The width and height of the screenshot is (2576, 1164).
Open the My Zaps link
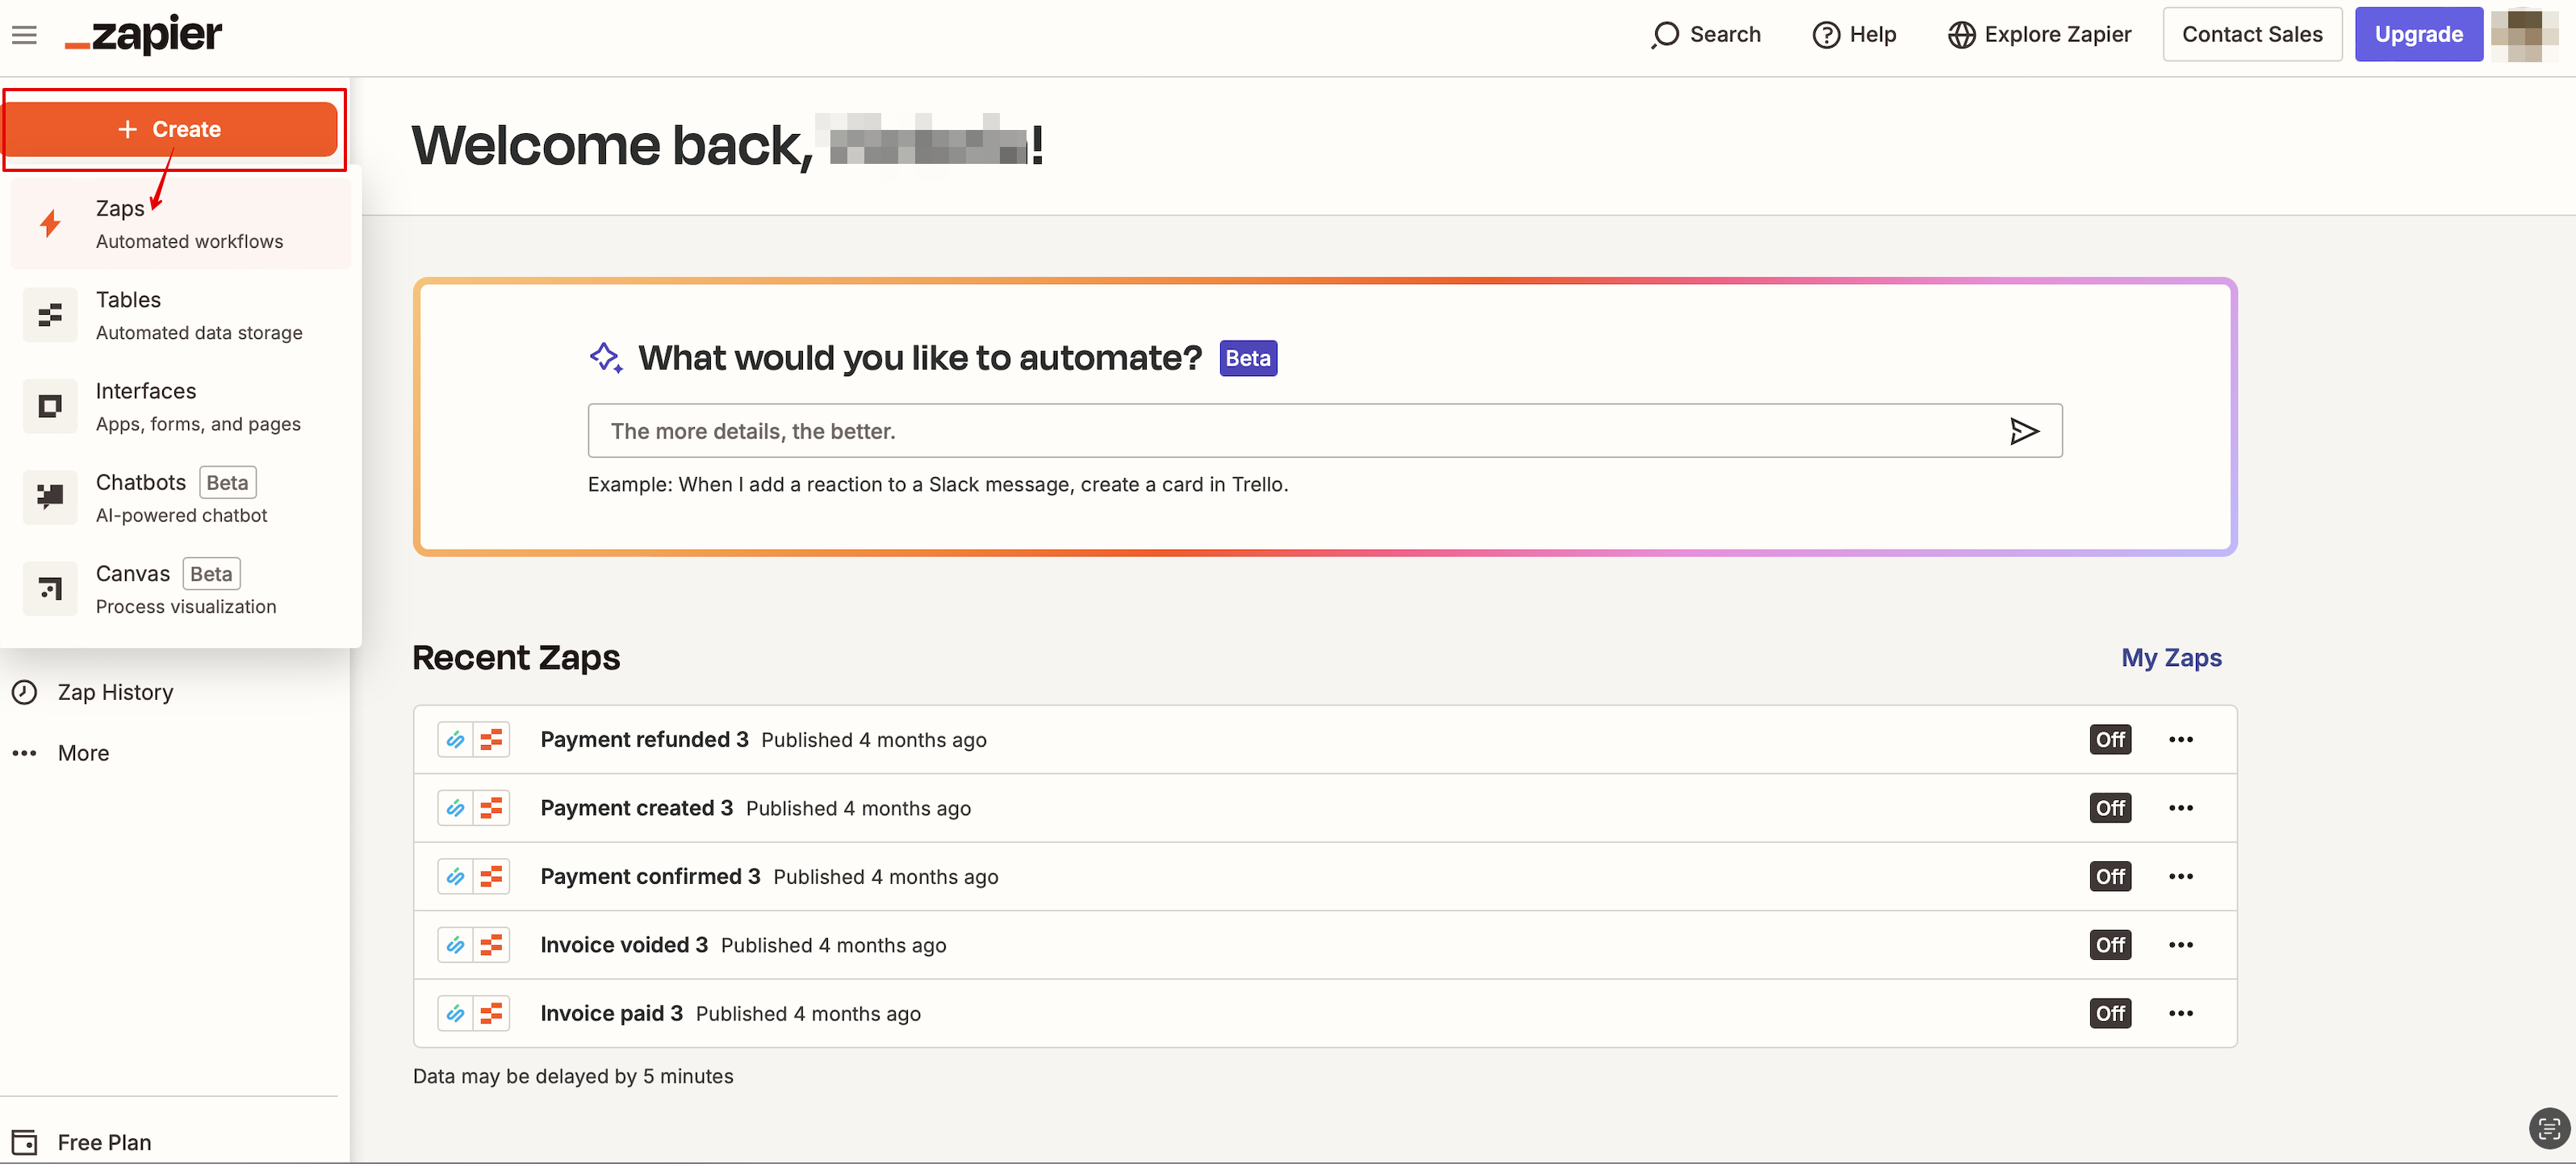click(2171, 658)
